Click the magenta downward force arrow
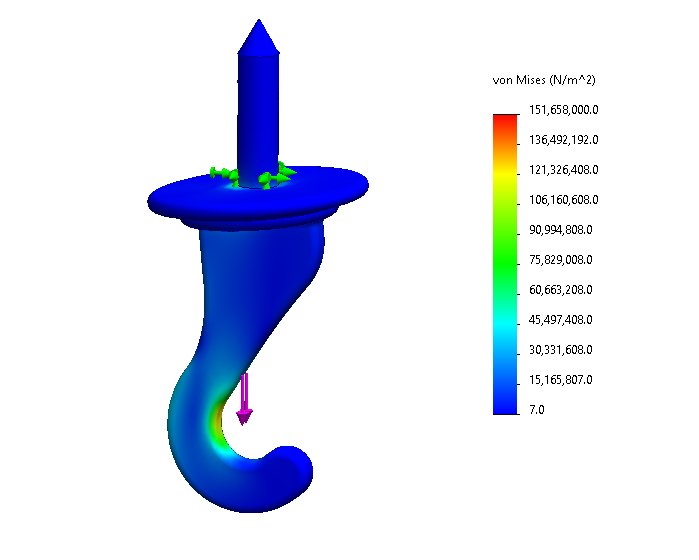699x560 pixels. pyautogui.click(x=244, y=399)
